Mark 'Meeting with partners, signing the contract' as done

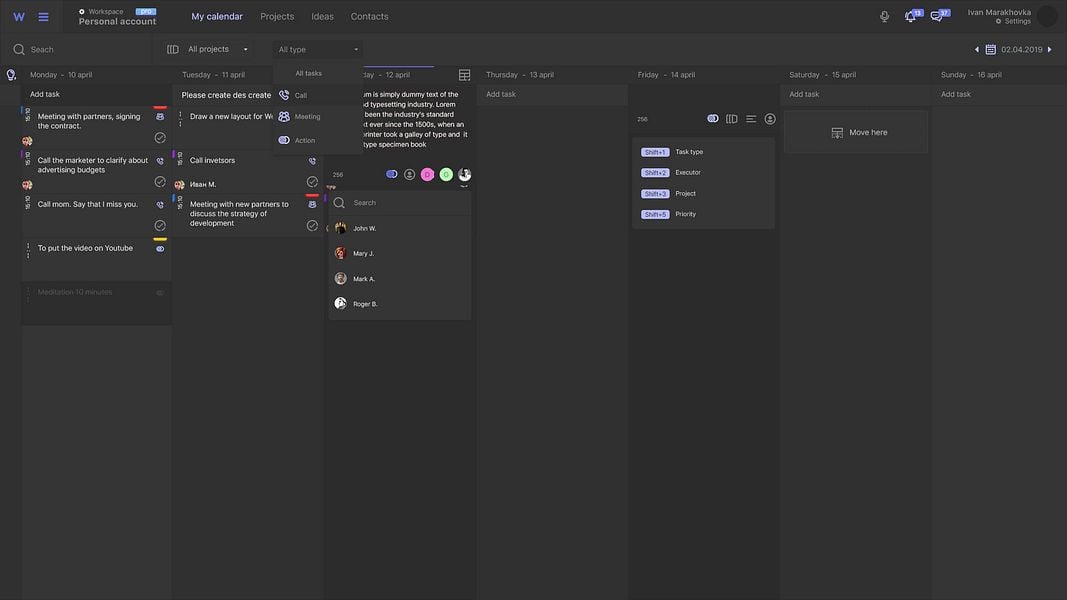pyautogui.click(x=160, y=138)
